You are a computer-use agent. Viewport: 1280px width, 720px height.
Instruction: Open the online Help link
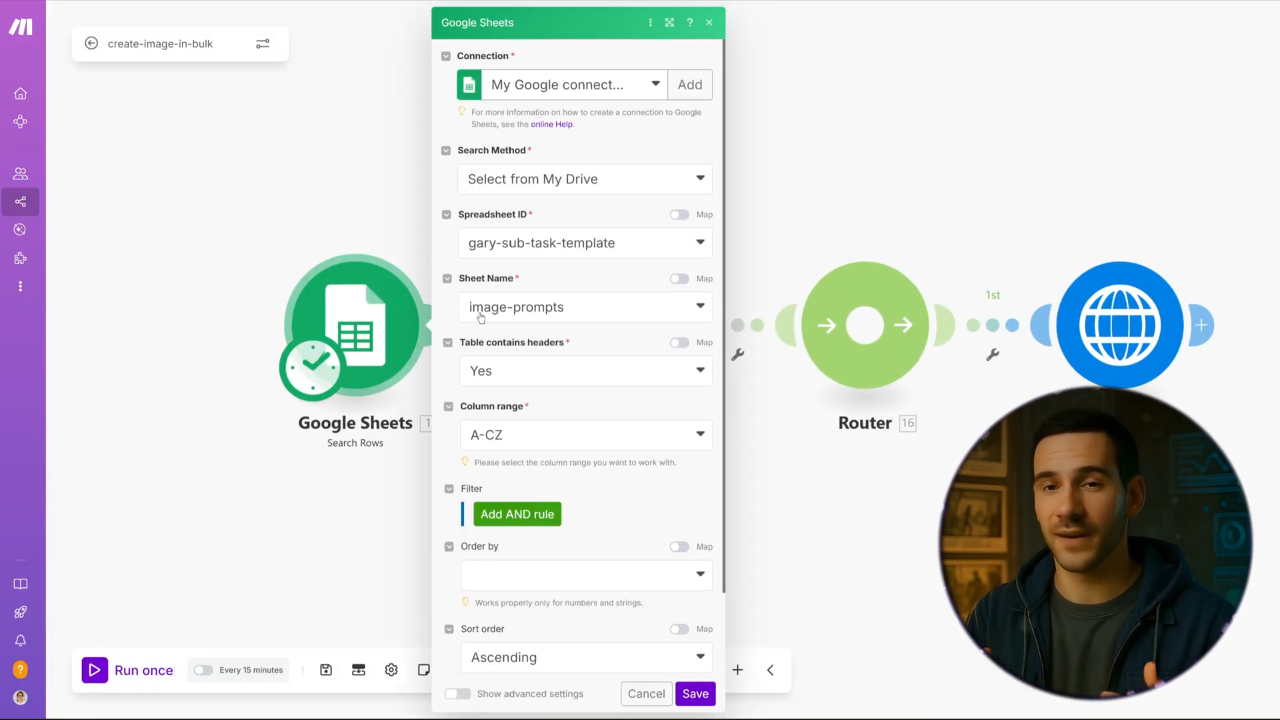[x=552, y=124]
